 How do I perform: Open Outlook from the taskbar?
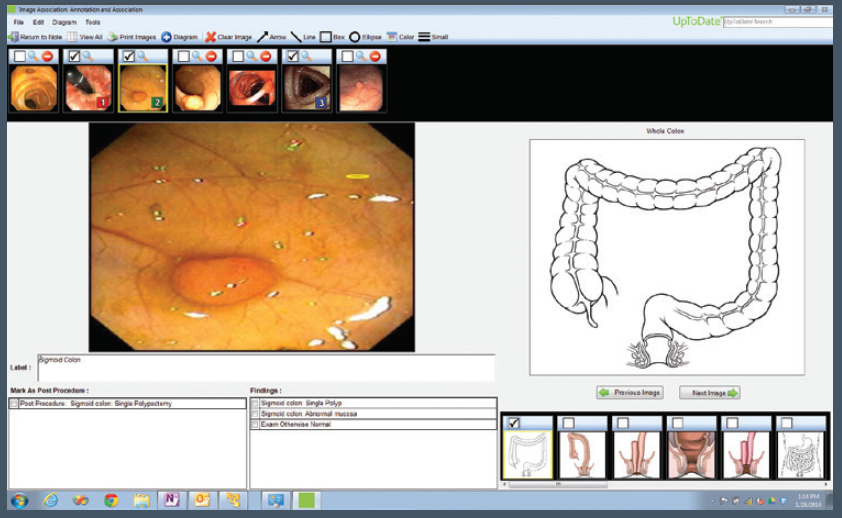[x=202, y=500]
